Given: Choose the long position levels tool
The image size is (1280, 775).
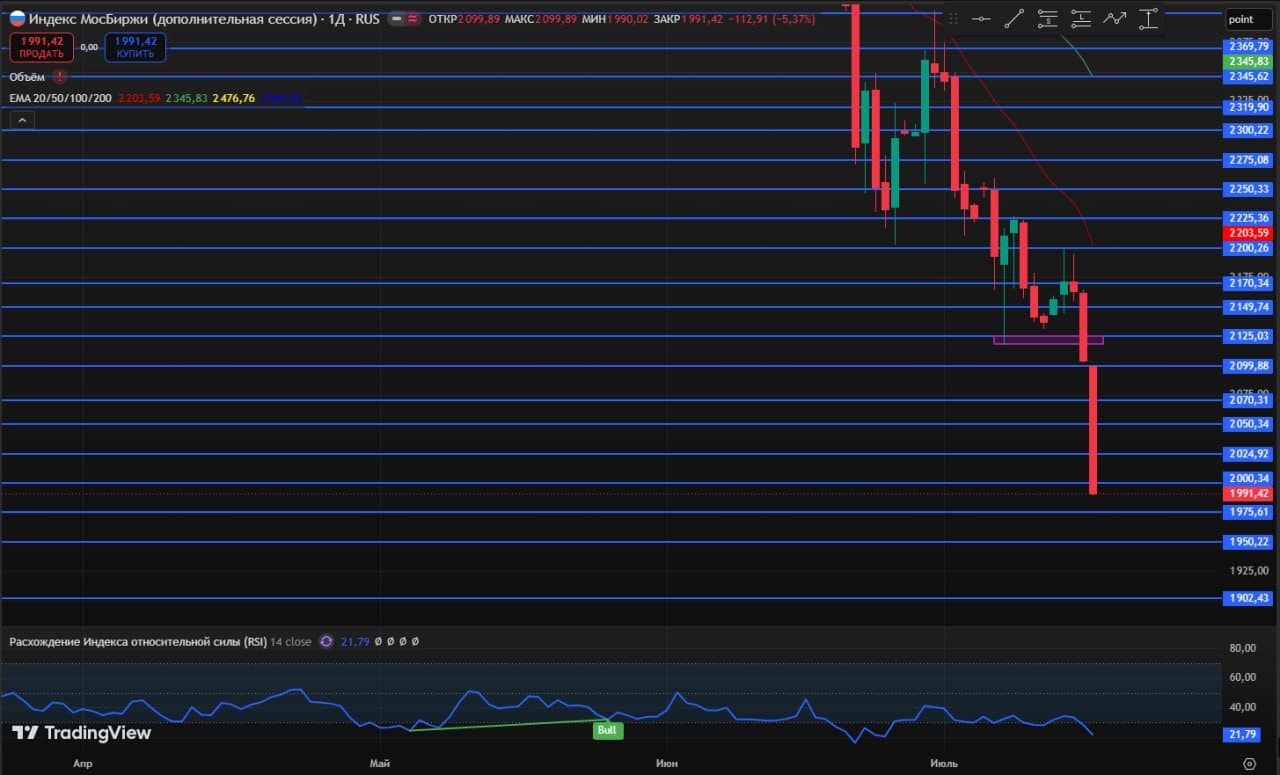Looking at the screenshot, I should (1081, 18).
